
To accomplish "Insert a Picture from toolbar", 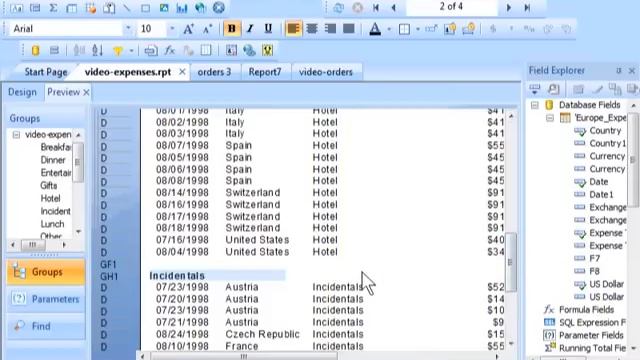I will point(164,8).
